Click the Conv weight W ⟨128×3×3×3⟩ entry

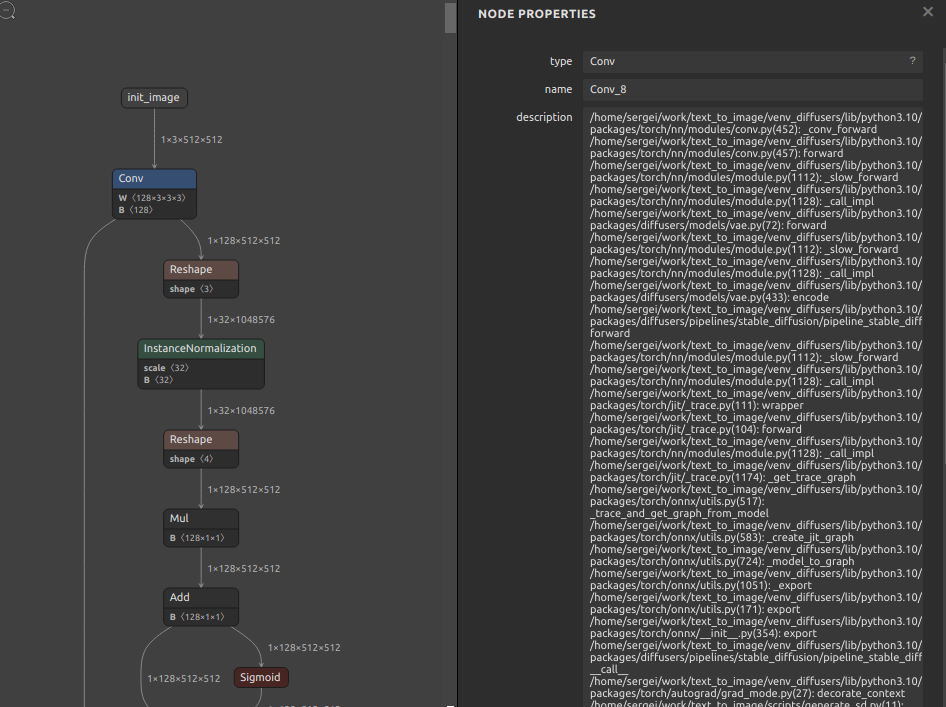click(x=152, y=198)
